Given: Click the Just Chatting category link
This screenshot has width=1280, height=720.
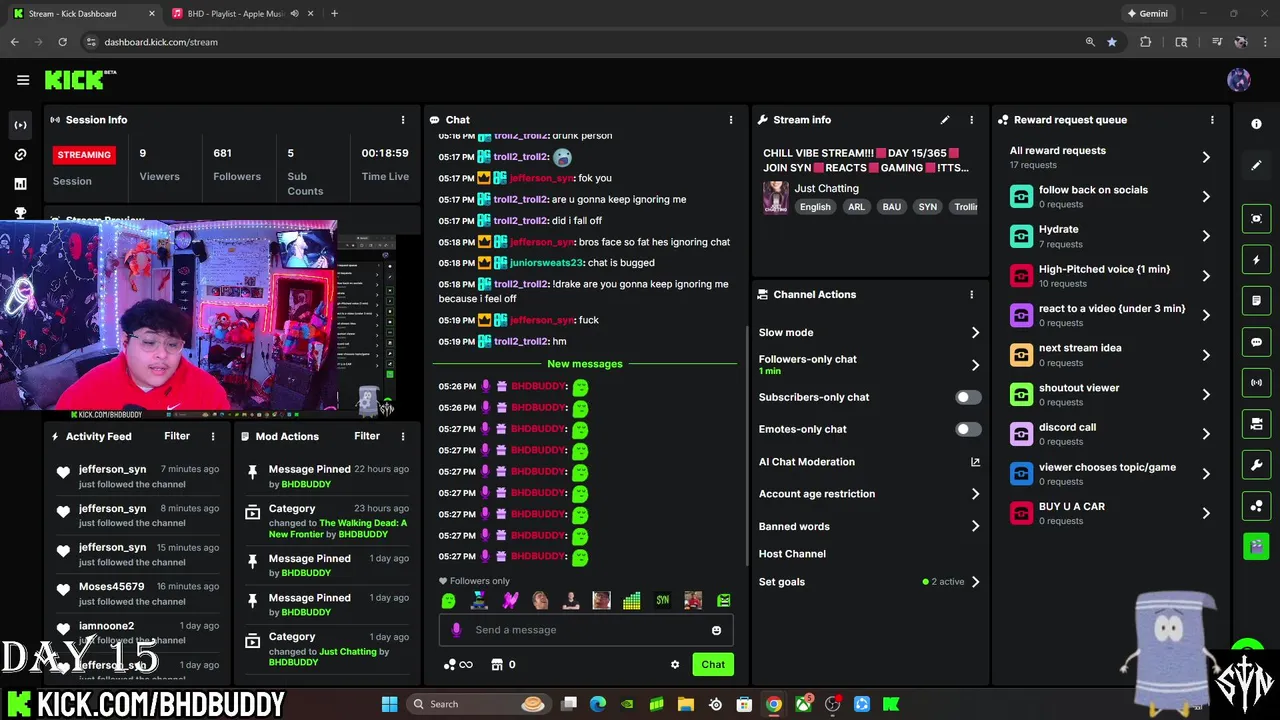Looking at the screenshot, I should [x=348, y=652].
